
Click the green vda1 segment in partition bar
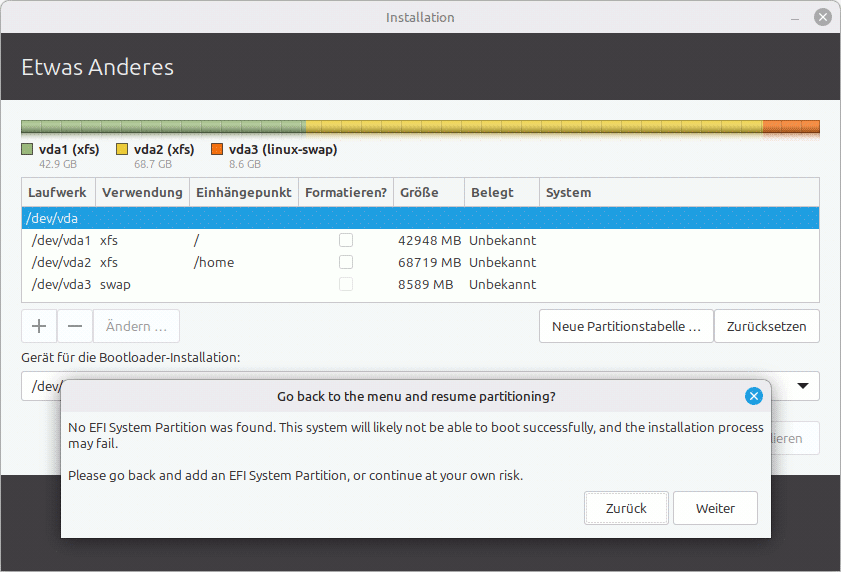164,127
